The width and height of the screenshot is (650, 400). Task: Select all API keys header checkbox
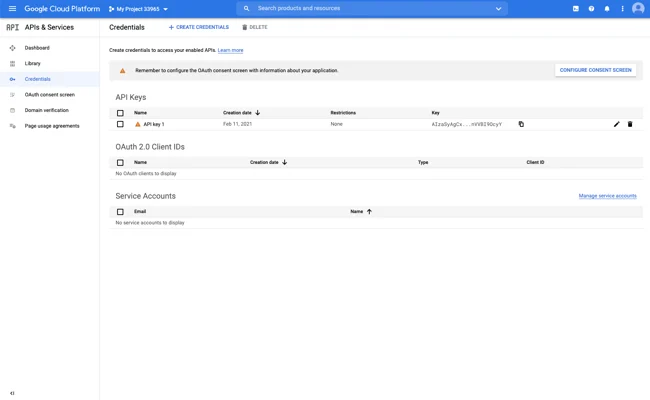click(120, 113)
